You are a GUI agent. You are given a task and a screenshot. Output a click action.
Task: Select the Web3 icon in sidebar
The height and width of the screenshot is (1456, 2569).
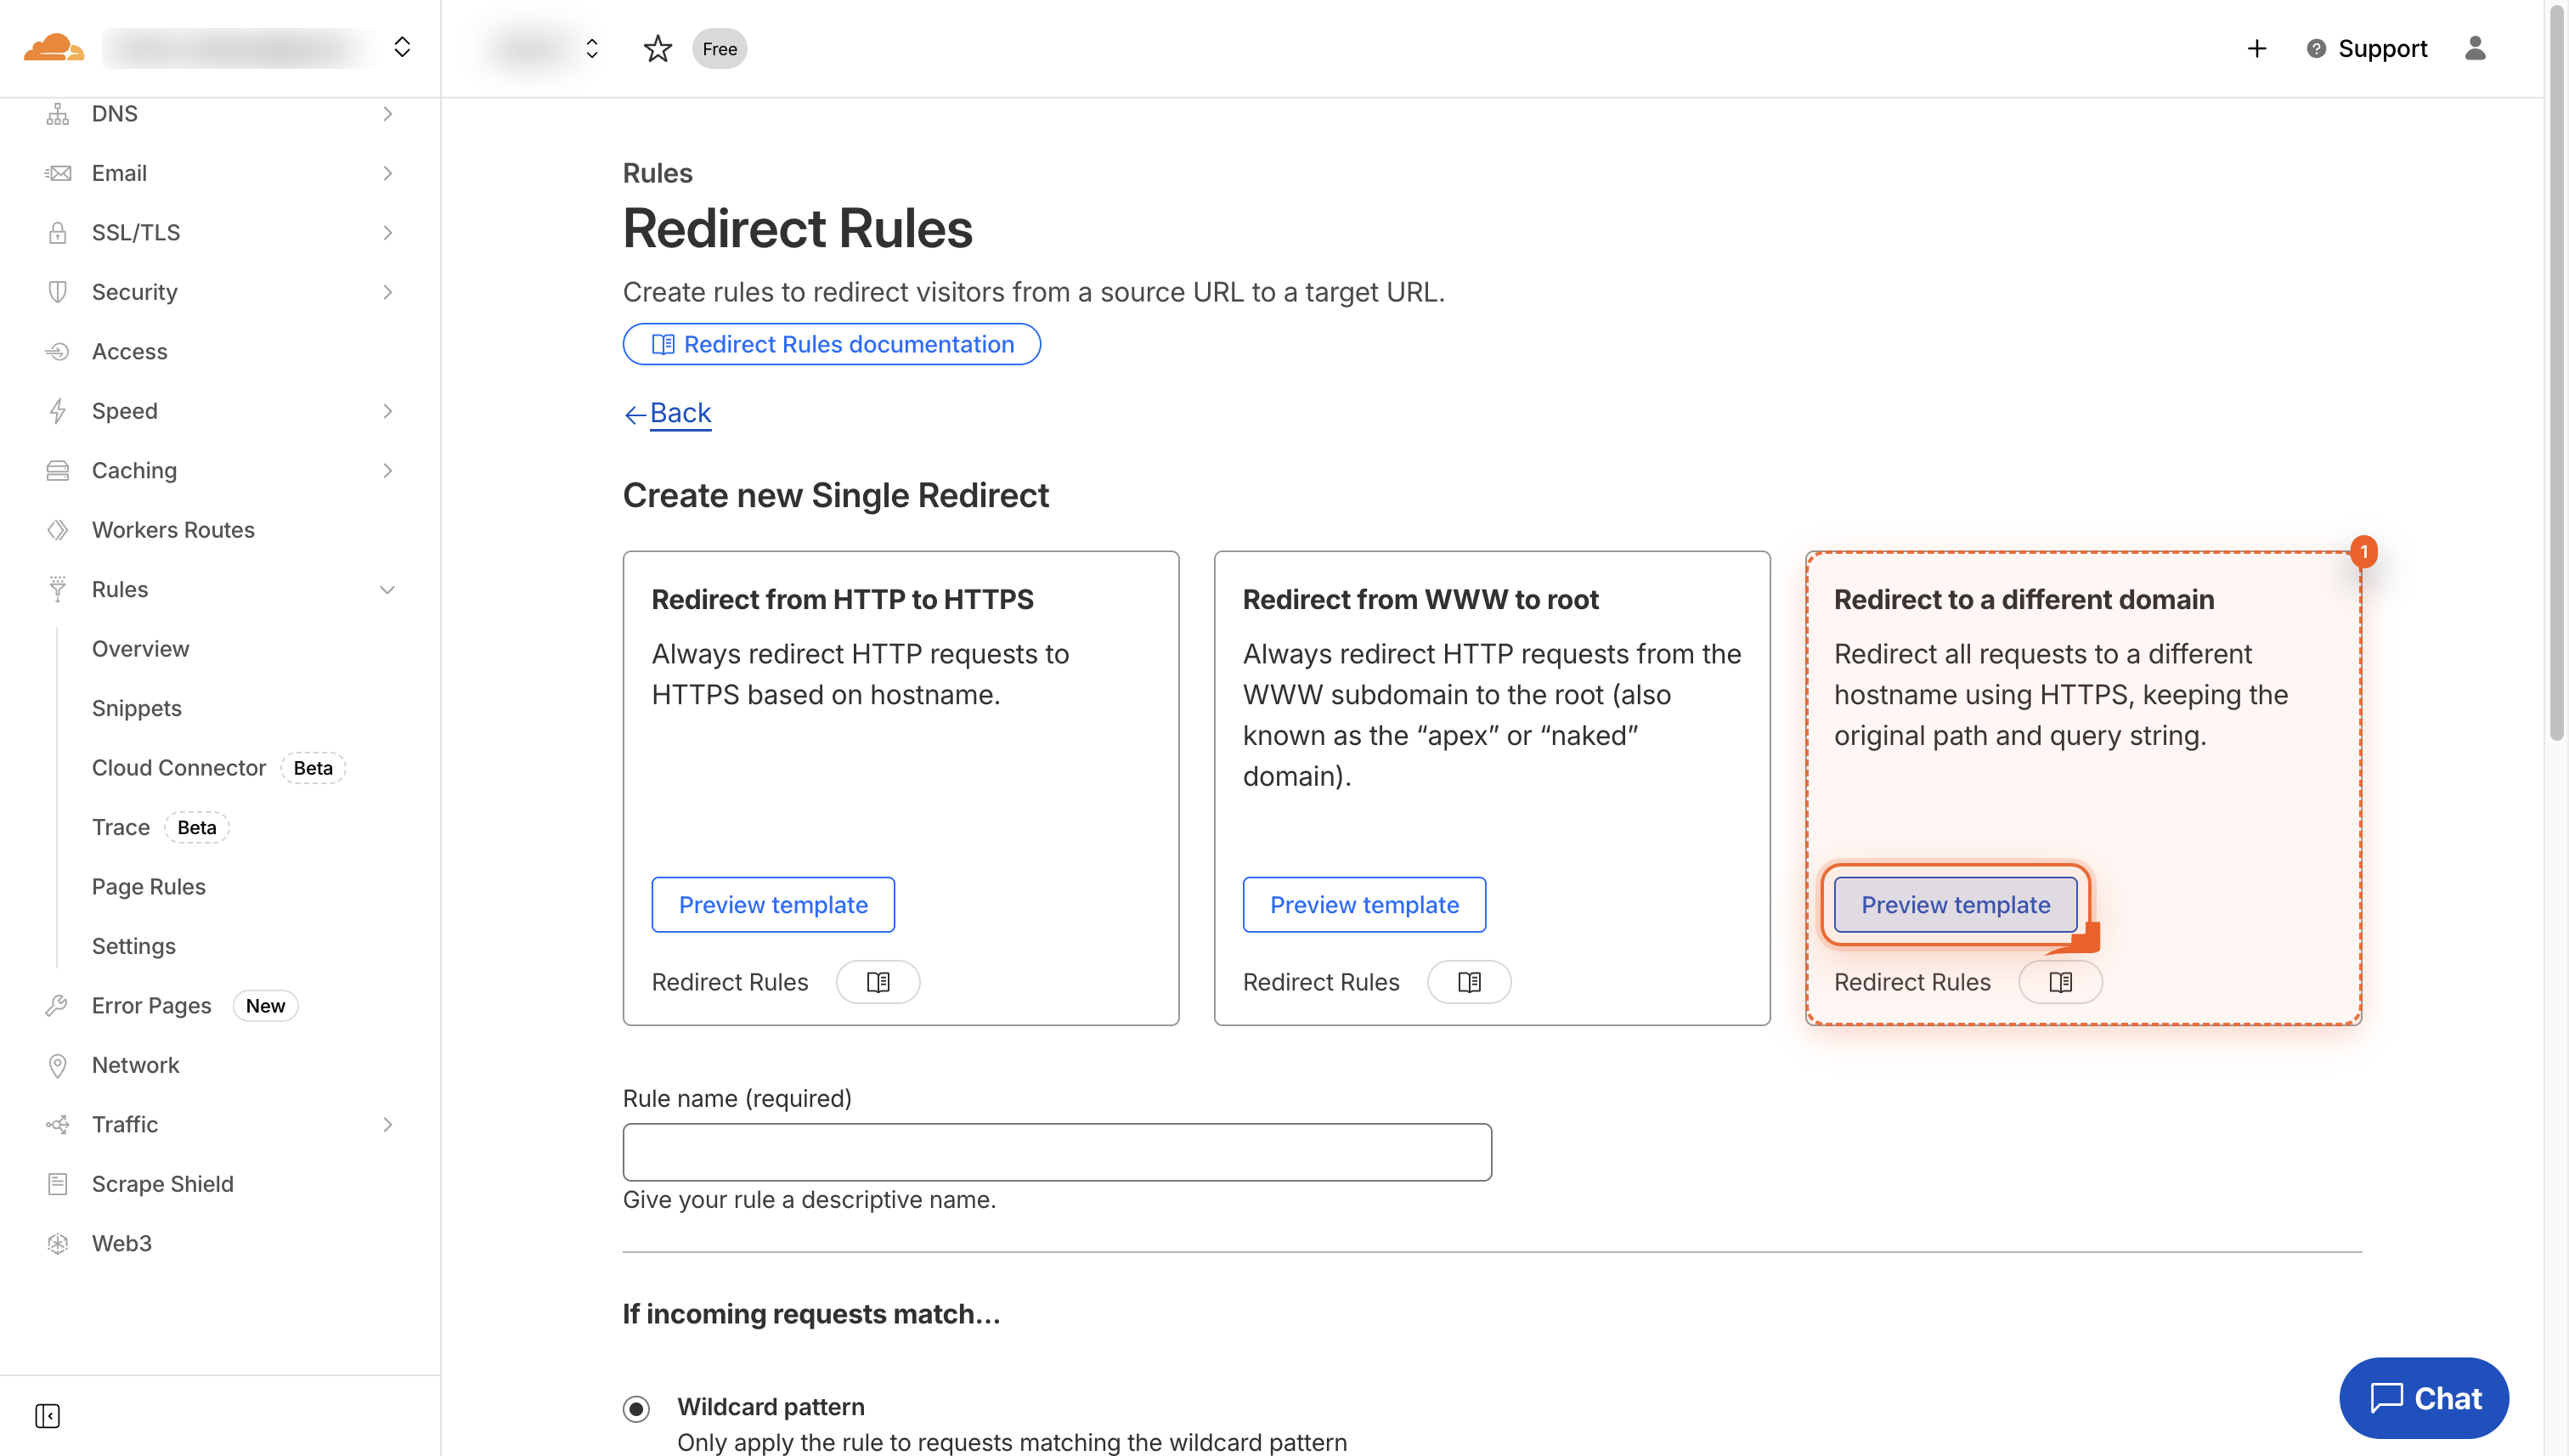[57, 1243]
